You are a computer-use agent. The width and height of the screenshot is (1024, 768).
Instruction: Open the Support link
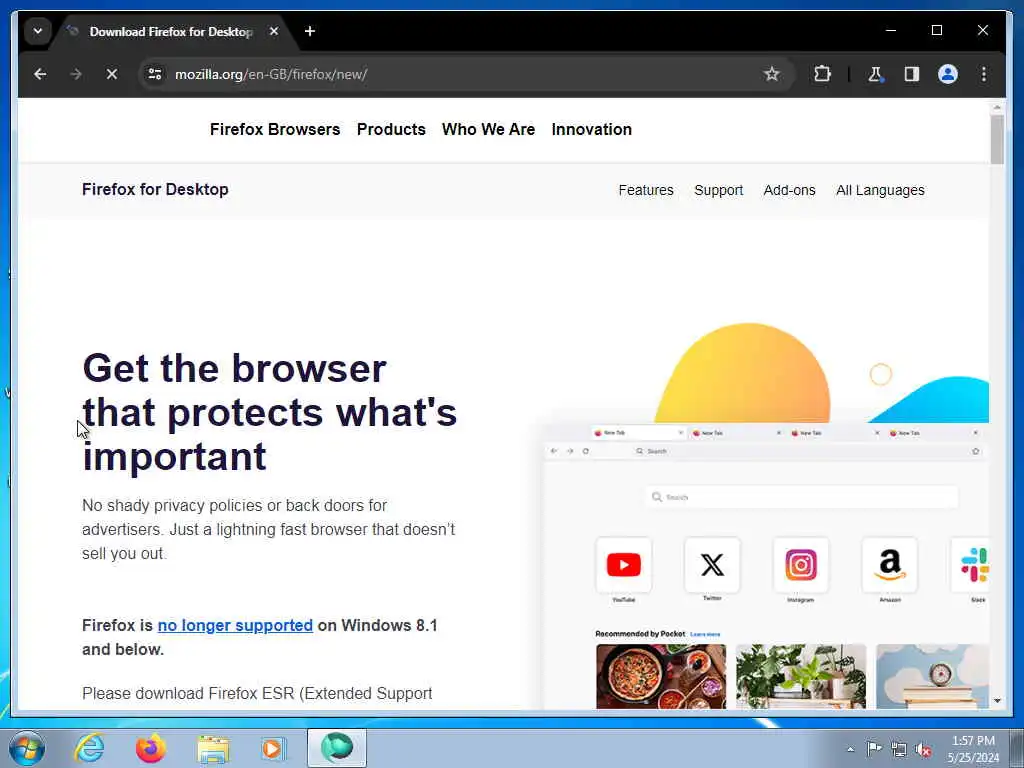click(718, 190)
